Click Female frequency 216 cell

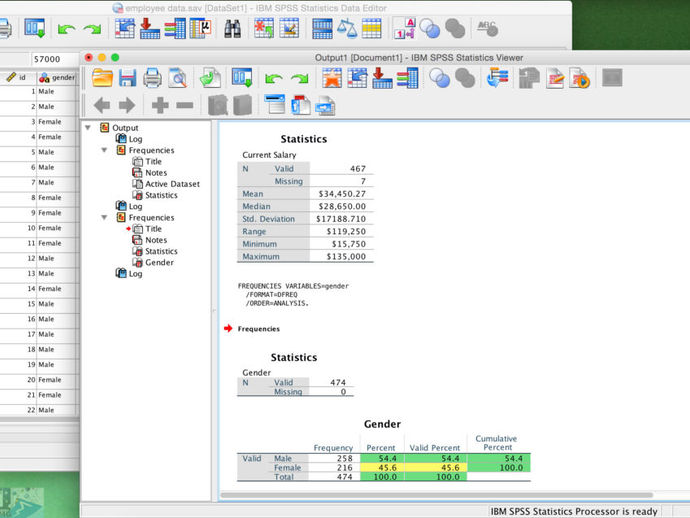pyautogui.click(x=345, y=468)
